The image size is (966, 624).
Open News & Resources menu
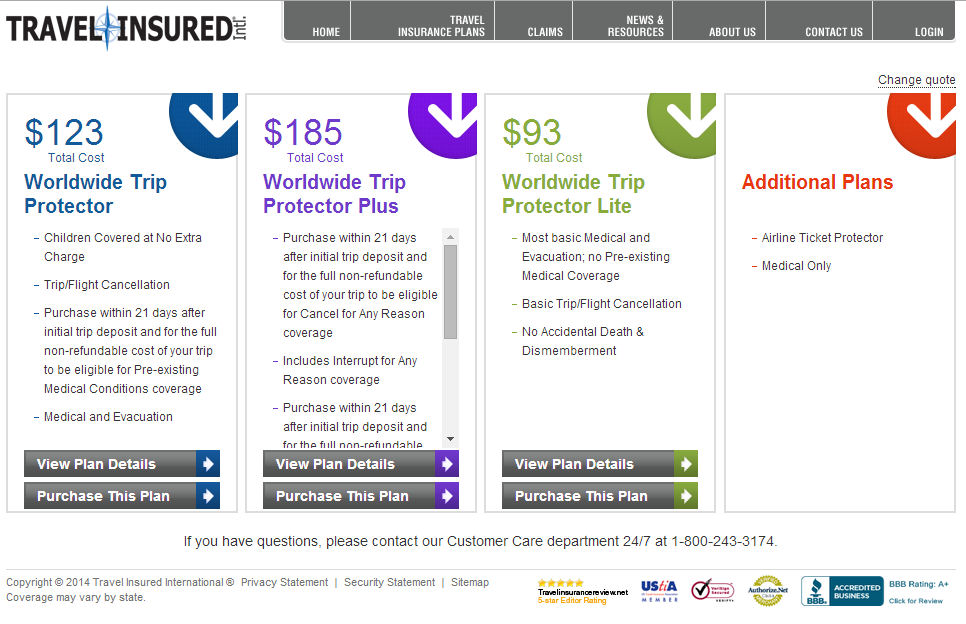[635, 26]
